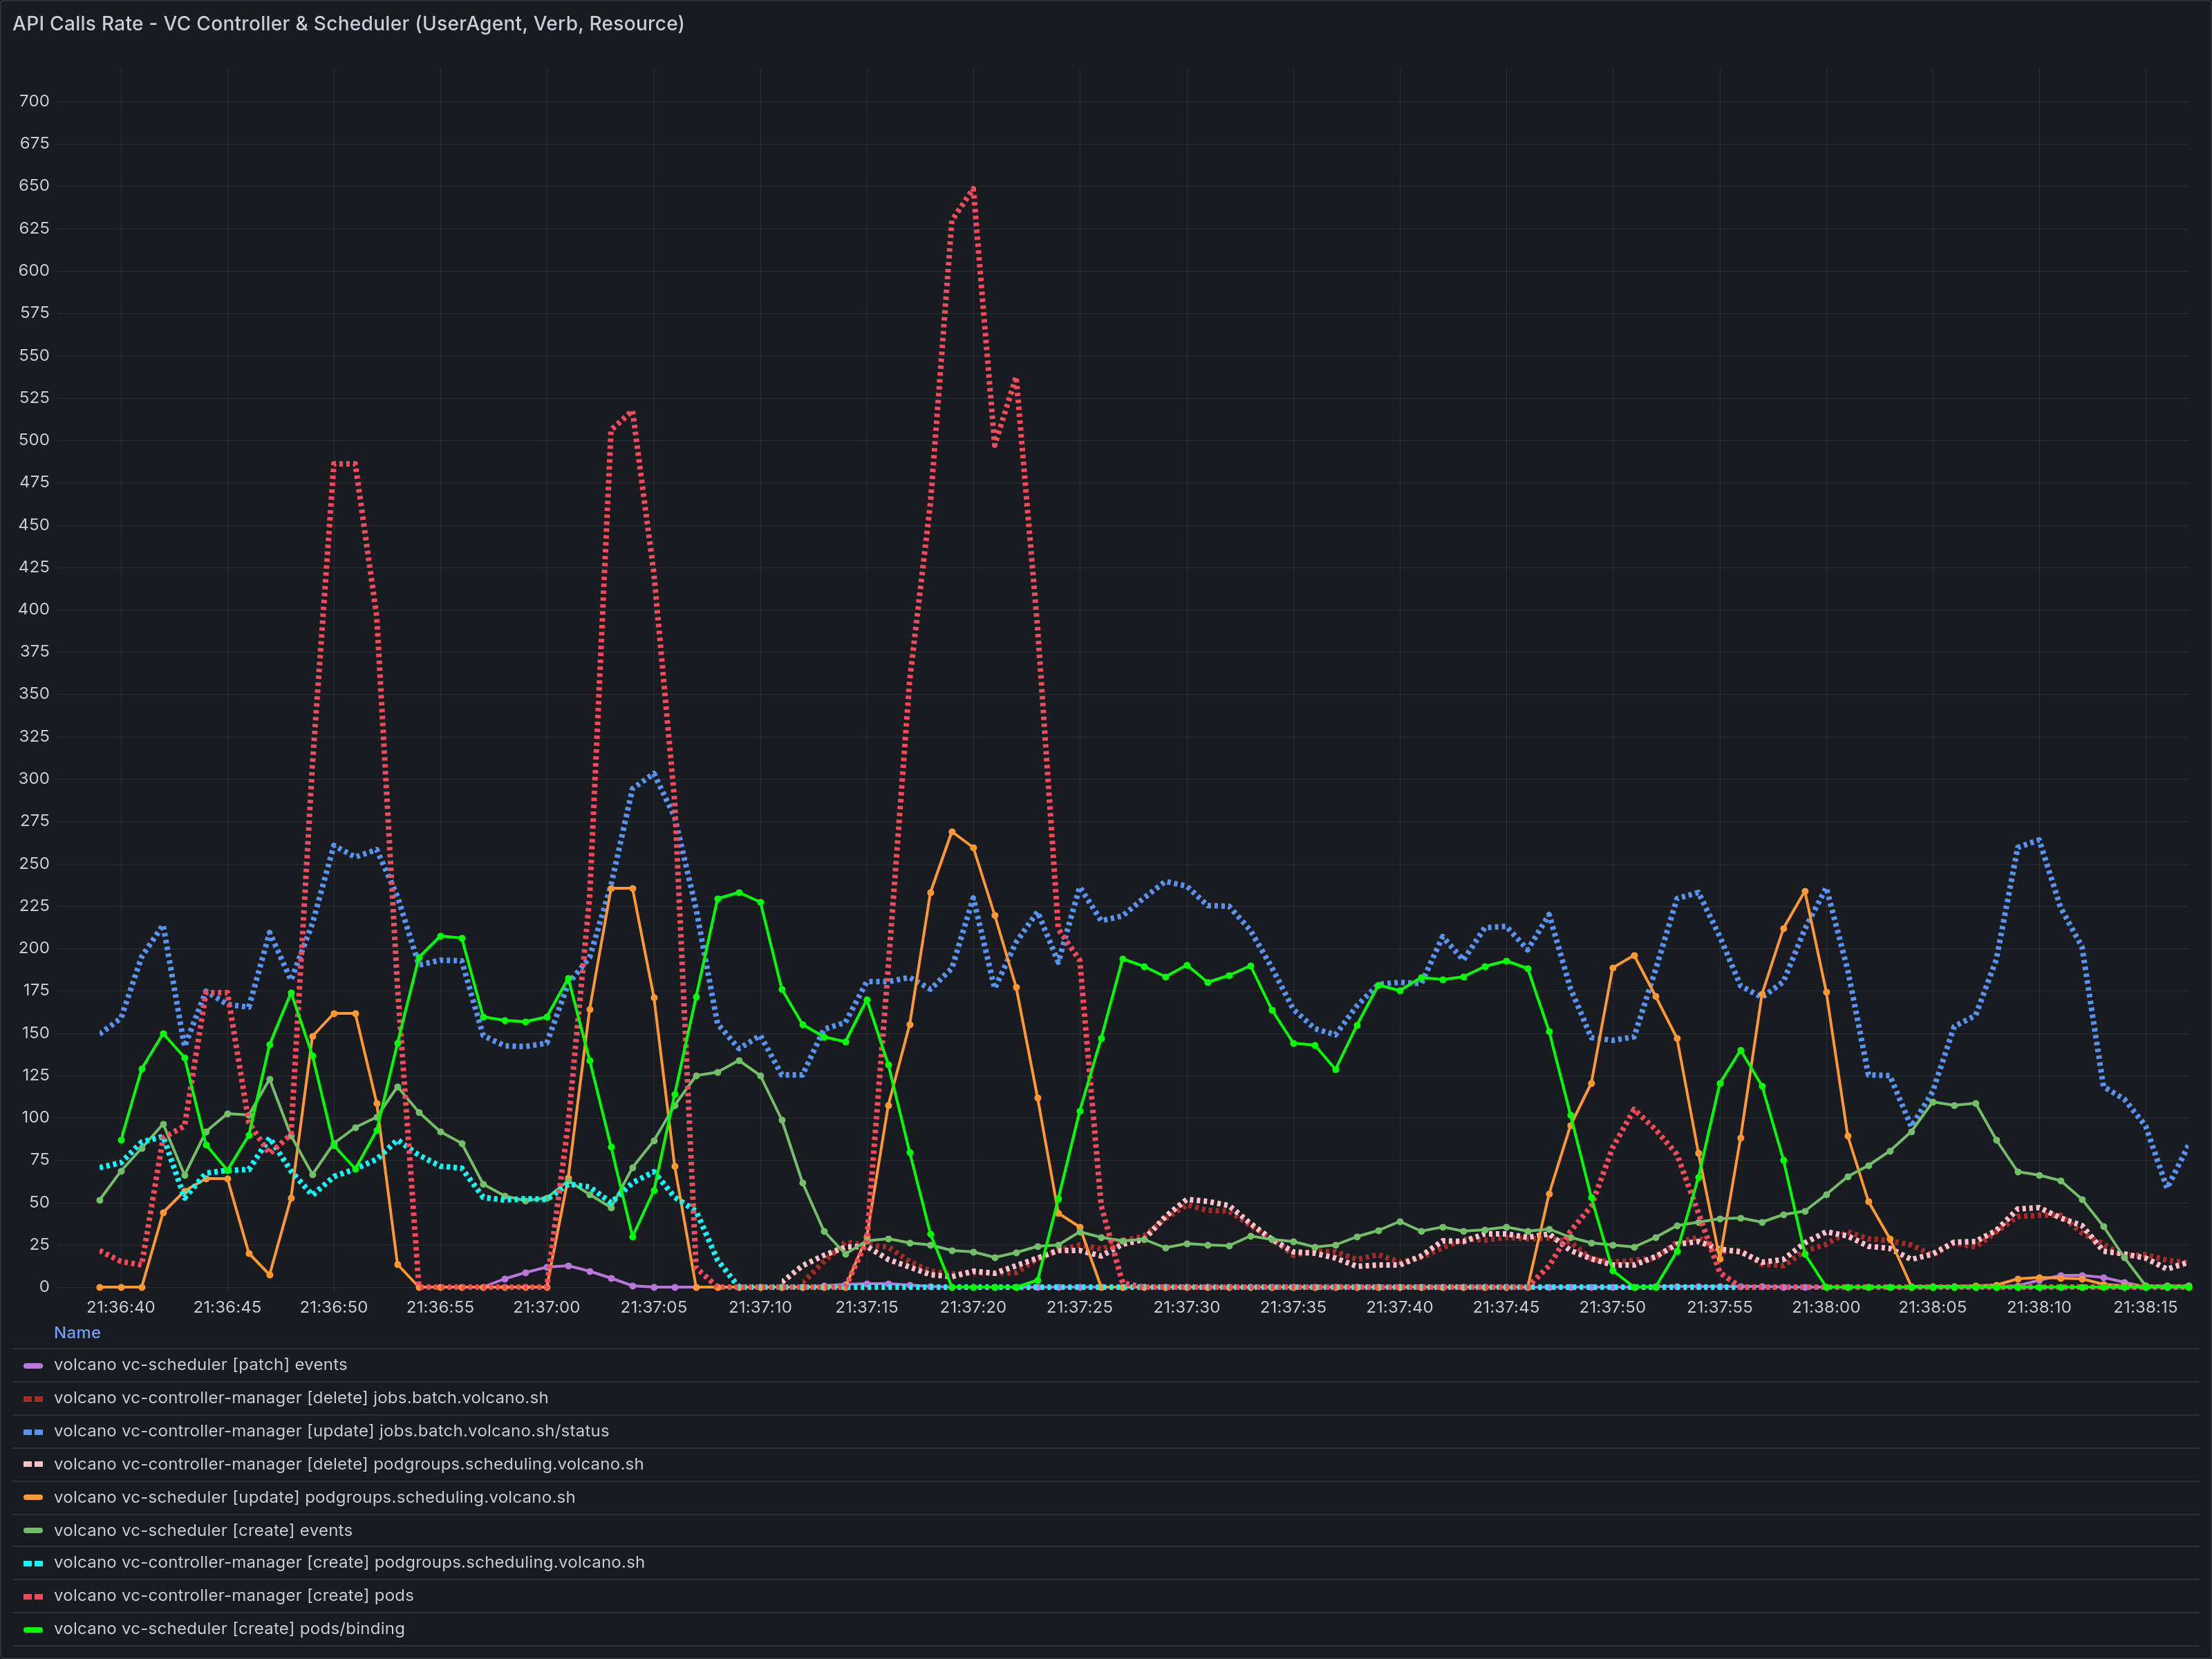
Task: Select the vc-scheduler [update] podgroups legend label
Action: coord(314,1496)
